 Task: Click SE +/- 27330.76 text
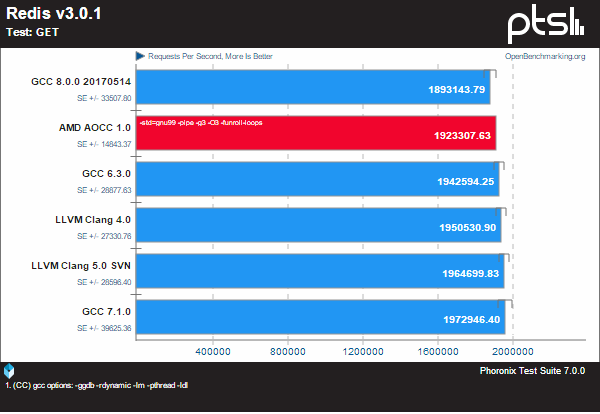point(104,236)
